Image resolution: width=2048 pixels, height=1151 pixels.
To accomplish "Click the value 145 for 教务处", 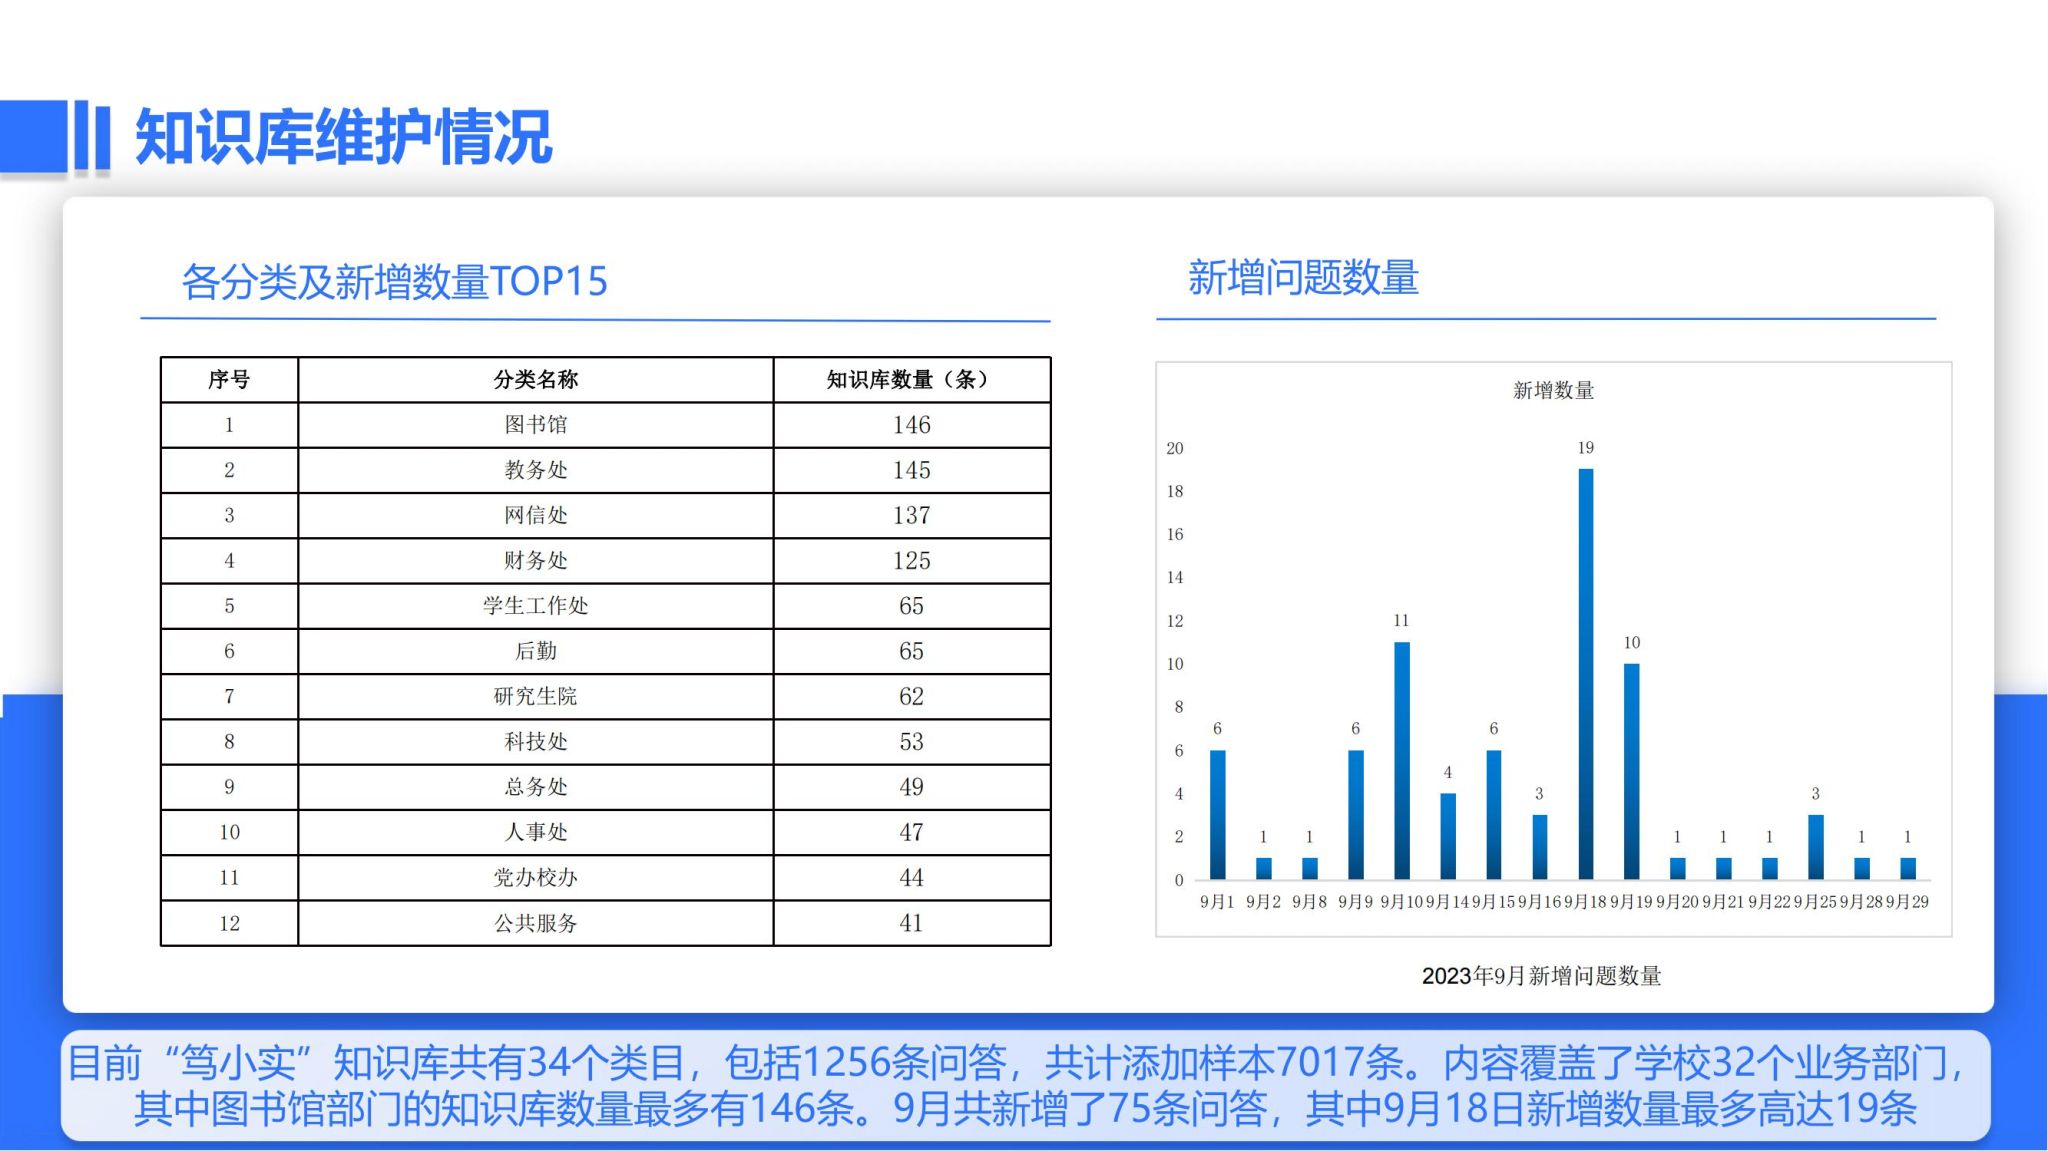I will (x=911, y=470).
